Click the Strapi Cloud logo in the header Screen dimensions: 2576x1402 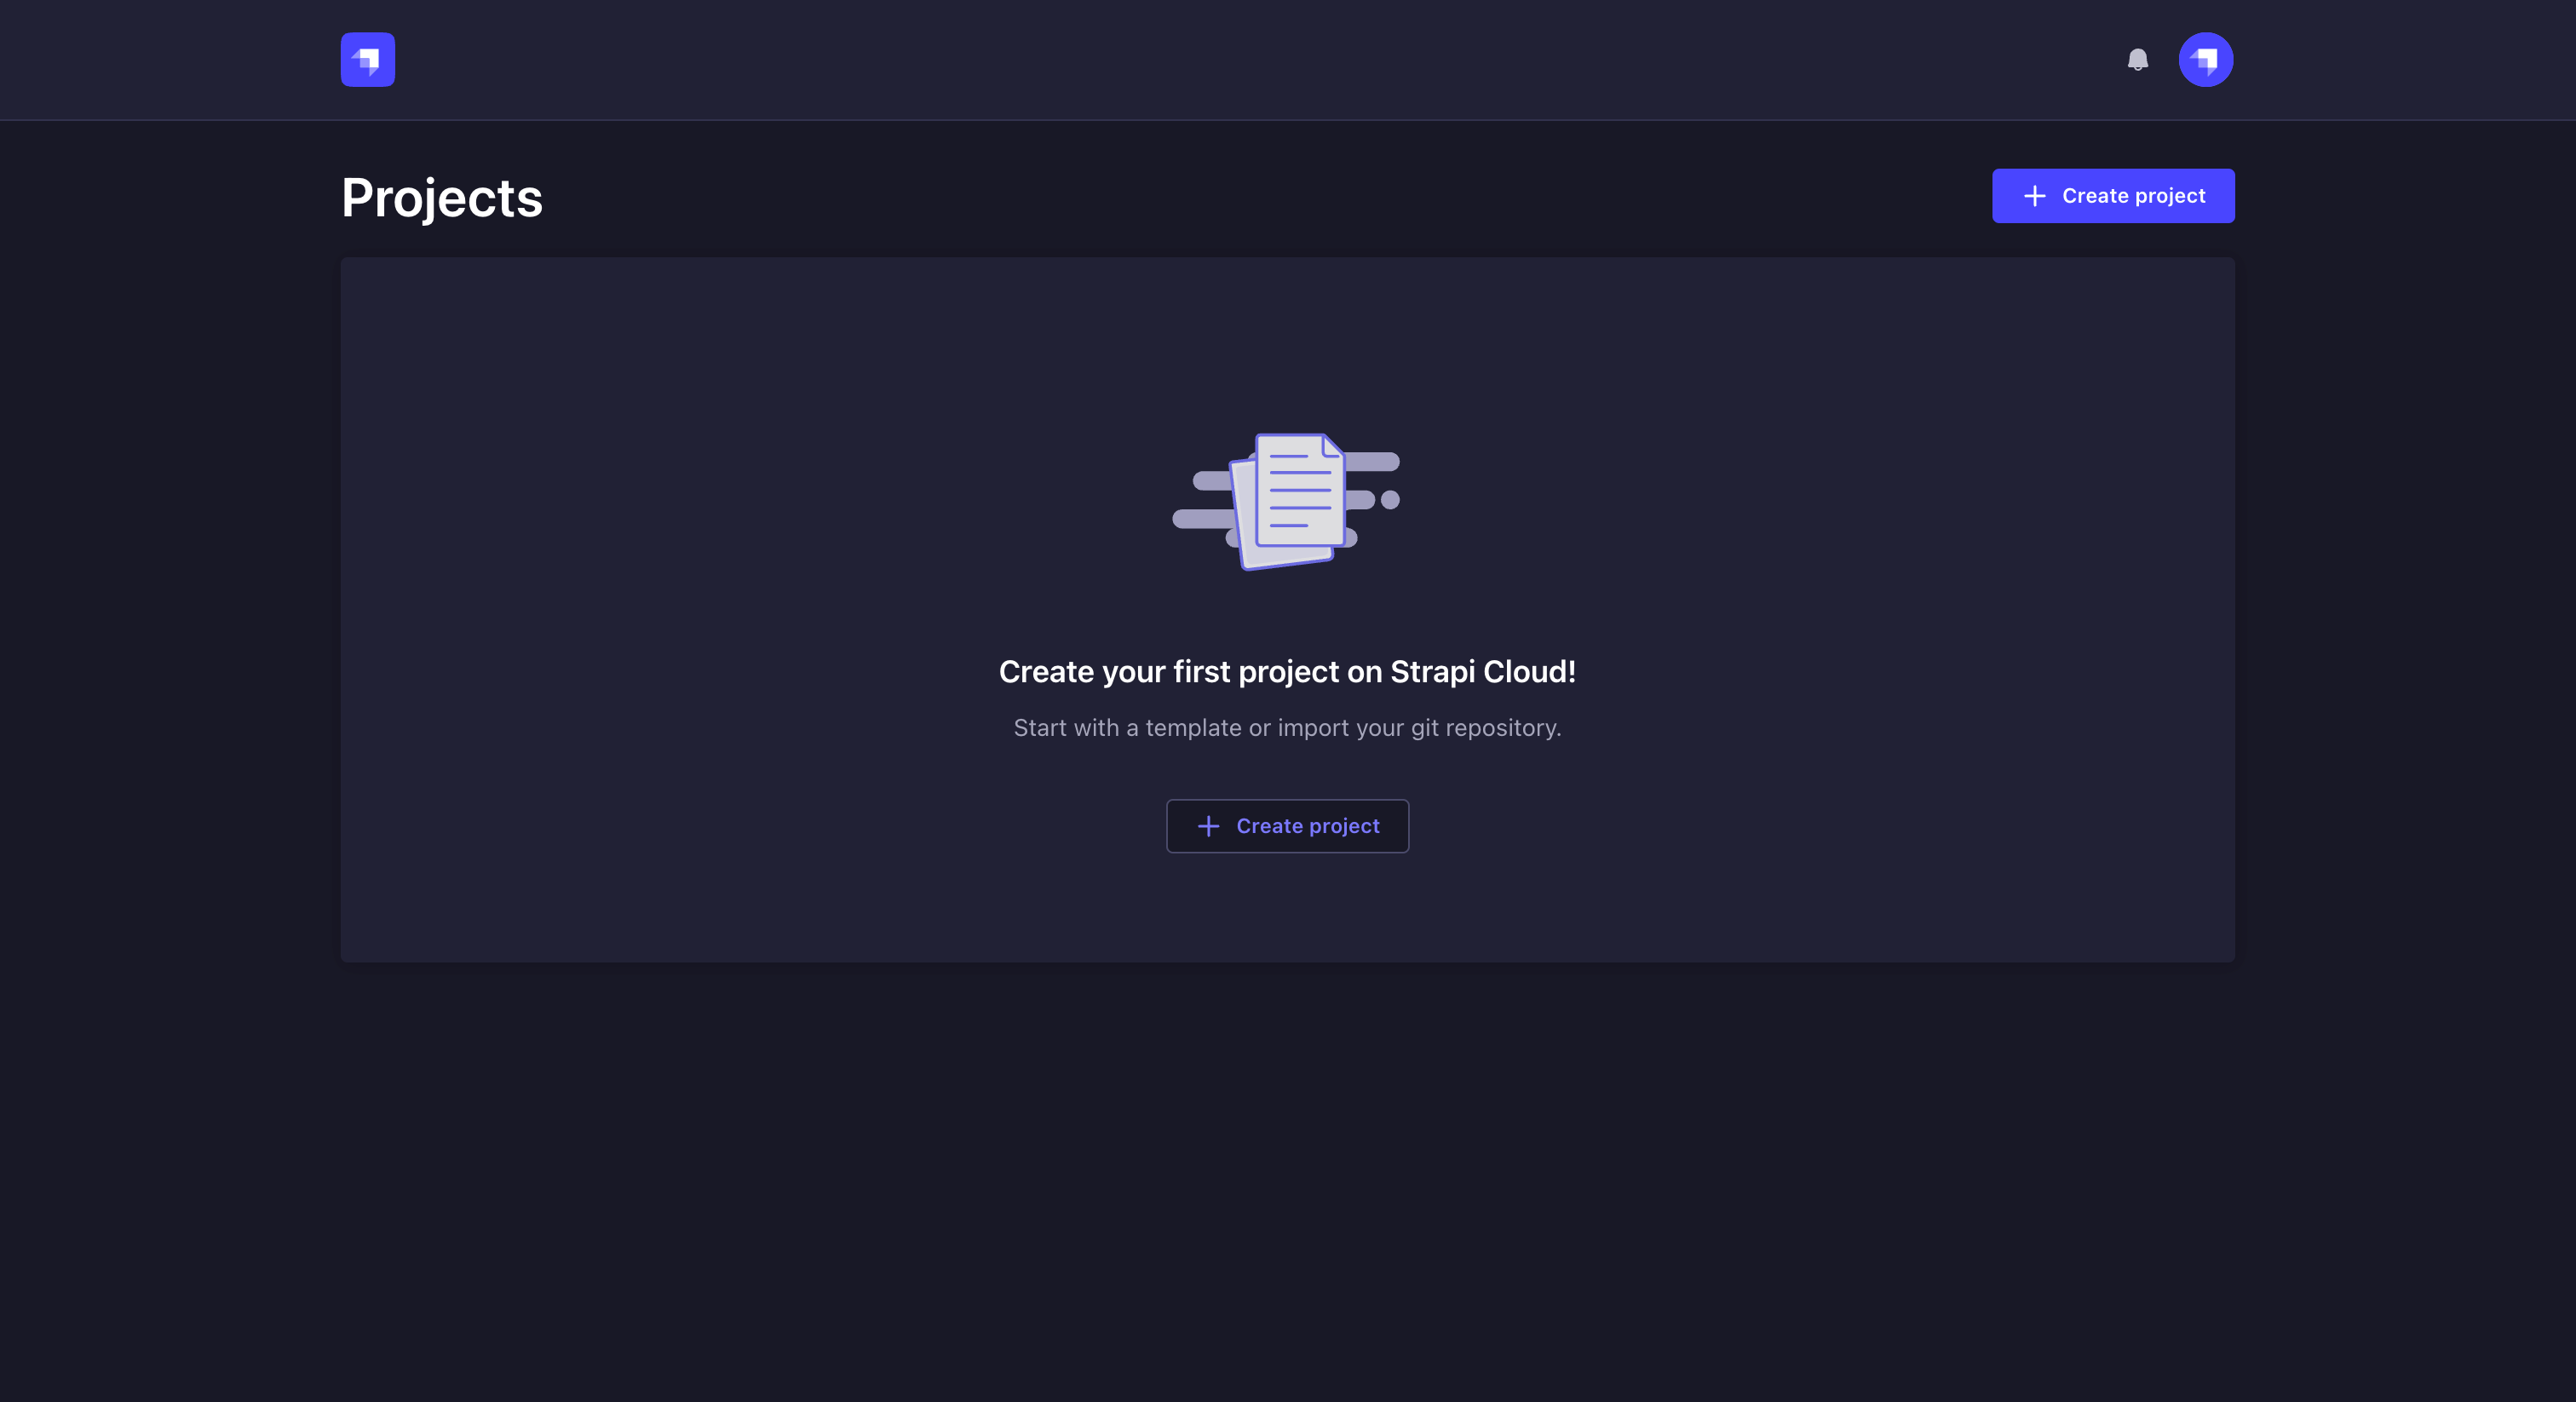point(367,59)
